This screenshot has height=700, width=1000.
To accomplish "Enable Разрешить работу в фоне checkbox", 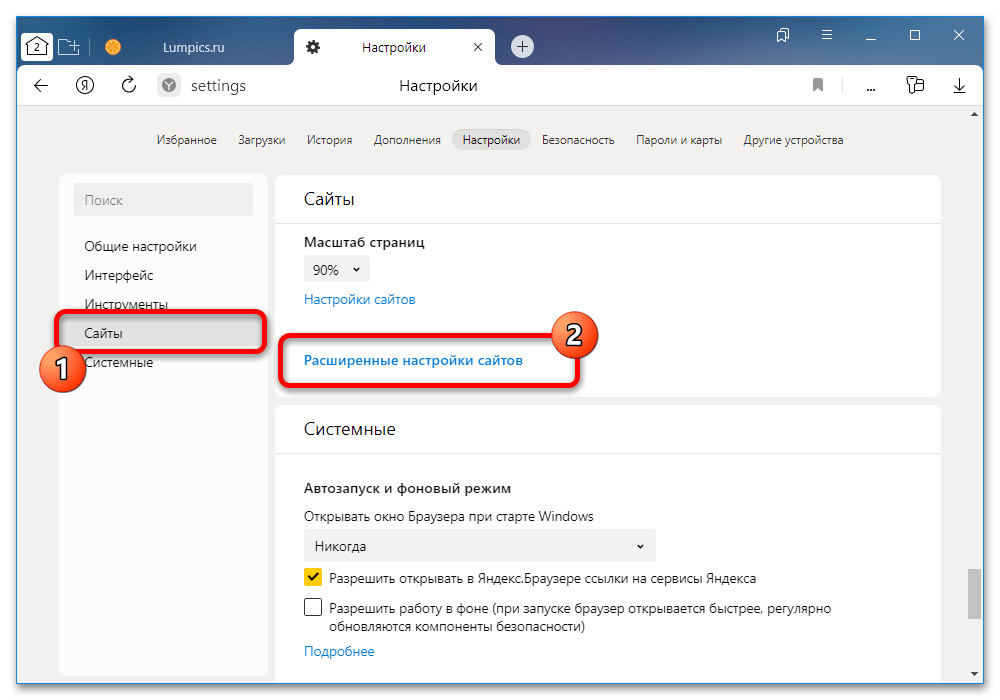I will tap(313, 607).
